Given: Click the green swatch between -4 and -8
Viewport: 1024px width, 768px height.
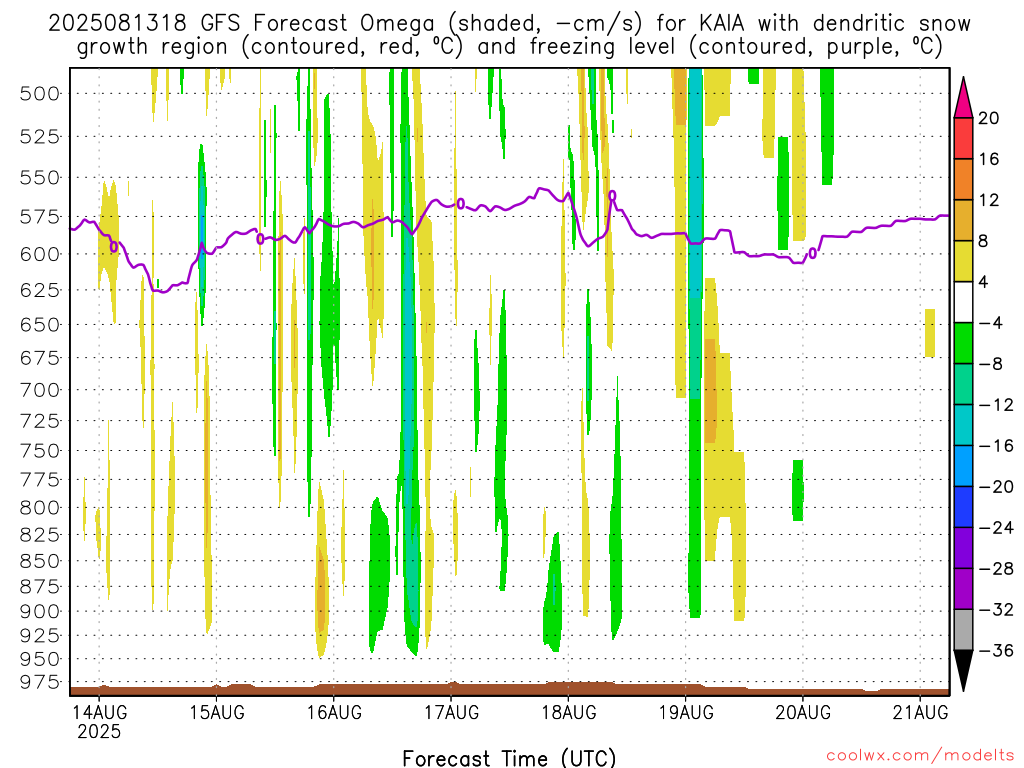Looking at the screenshot, I should 963,344.
